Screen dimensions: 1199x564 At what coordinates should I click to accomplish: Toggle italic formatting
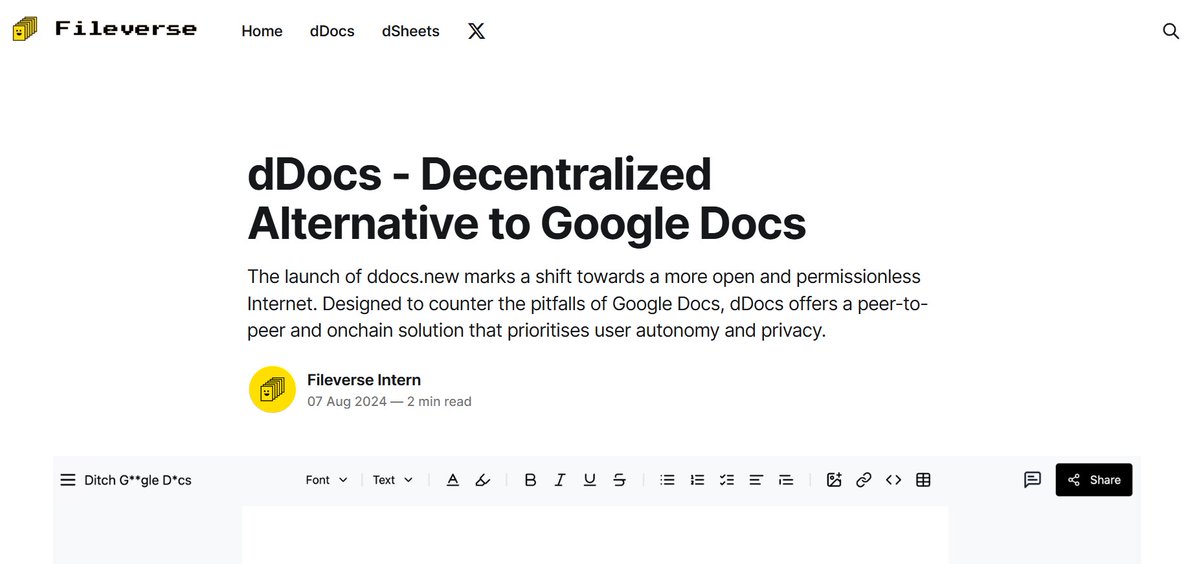(x=560, y=480)
